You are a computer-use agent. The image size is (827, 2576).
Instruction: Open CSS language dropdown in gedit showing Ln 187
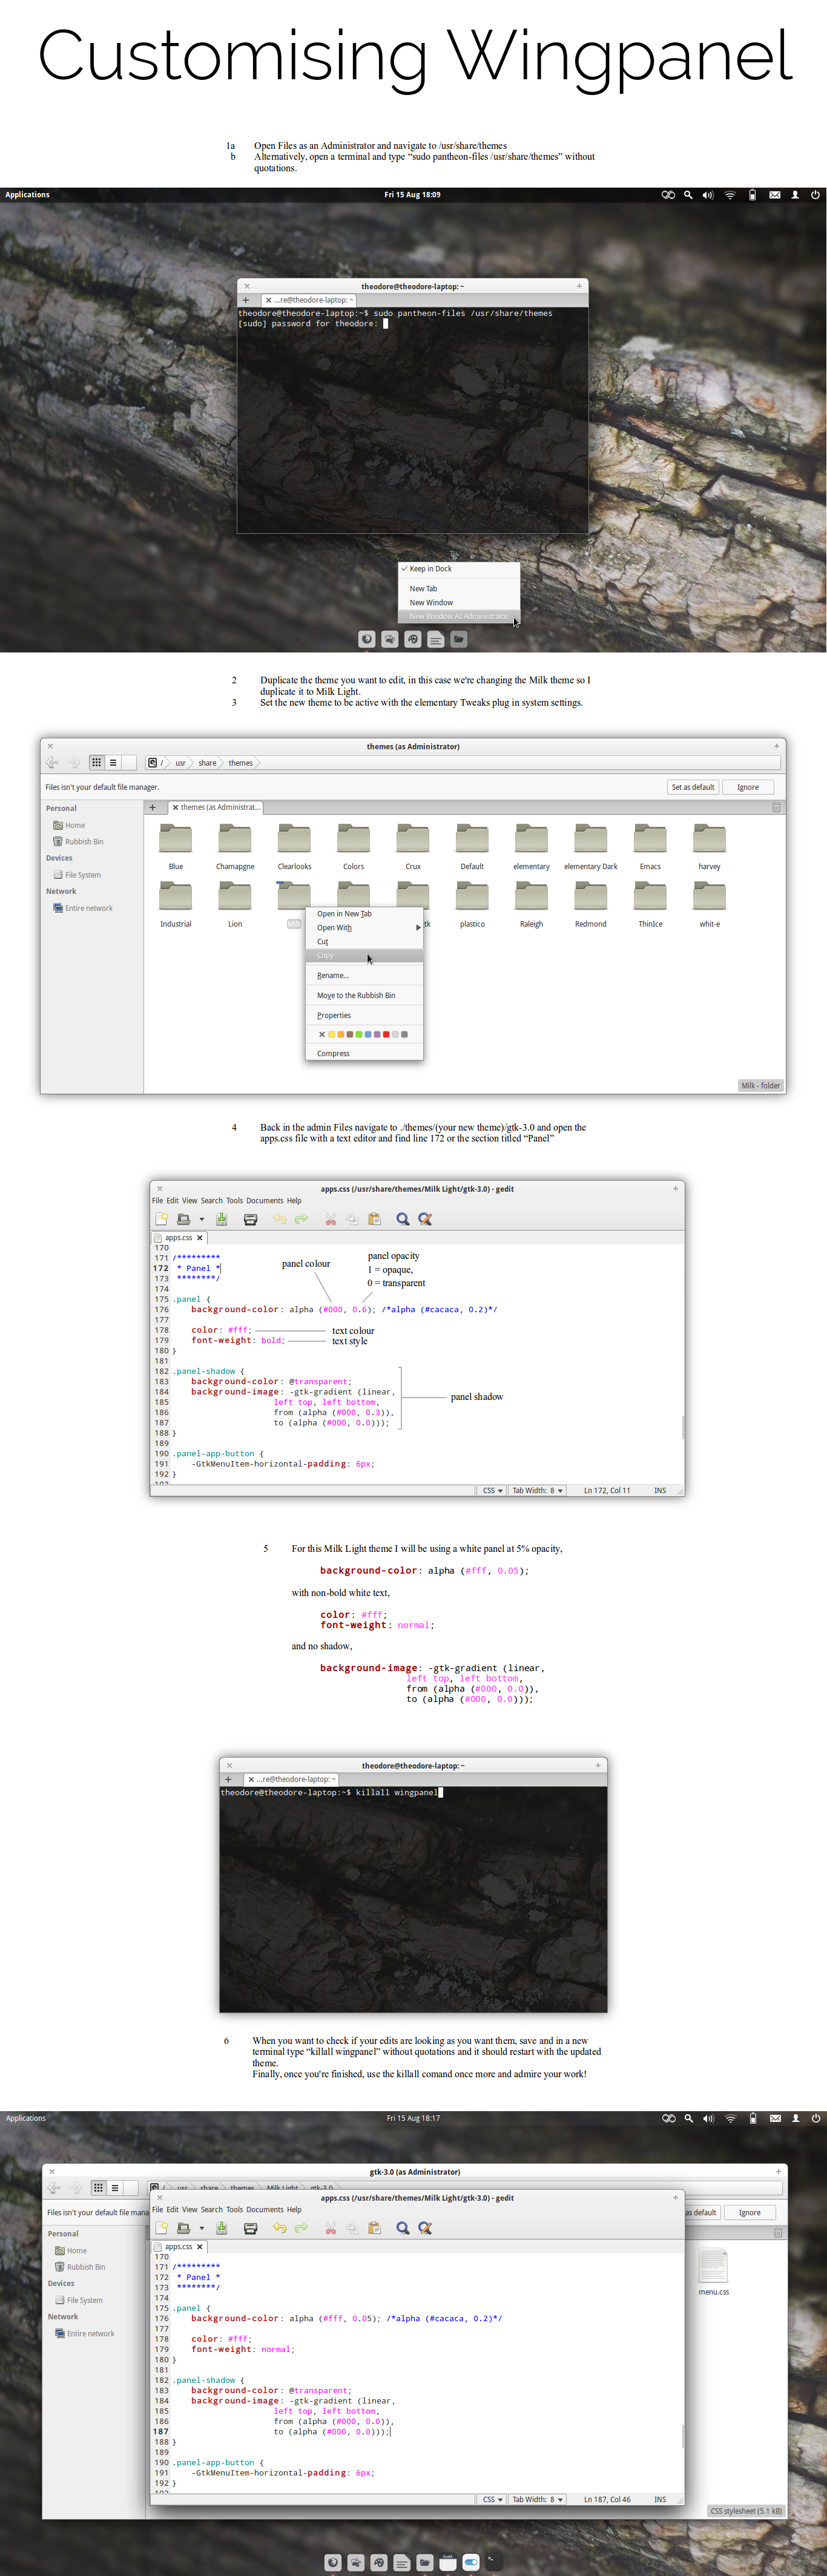(x=492, y=2499)
